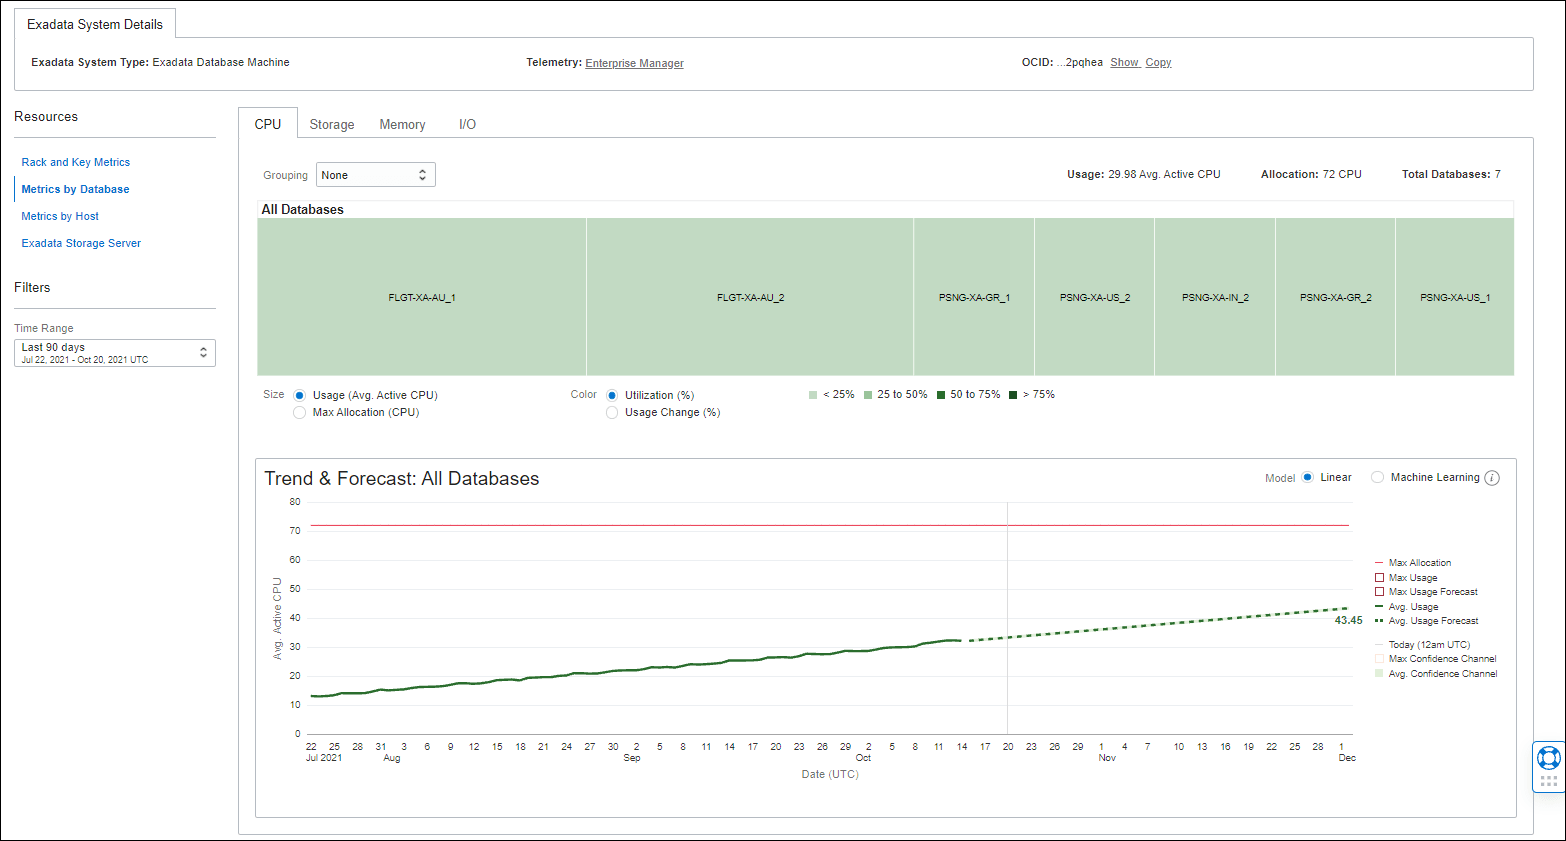The height and width of the screenshot is (841, 1566).
Task: Copy the OCID to clipboard
Action: (x=1158, y=62)
